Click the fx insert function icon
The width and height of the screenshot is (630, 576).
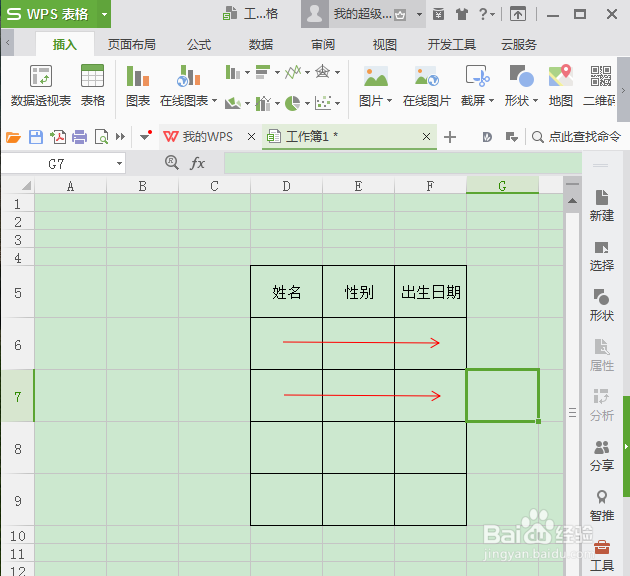pyautogui.click(x=197, y=163)
